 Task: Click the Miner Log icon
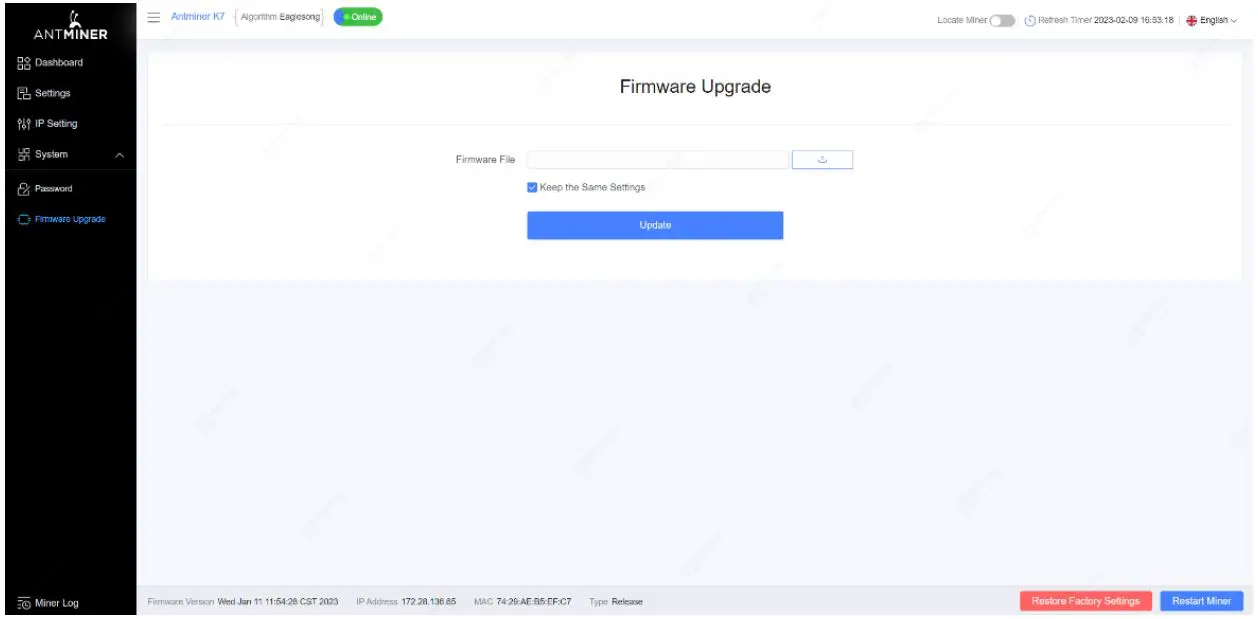(x=24, y=603)
